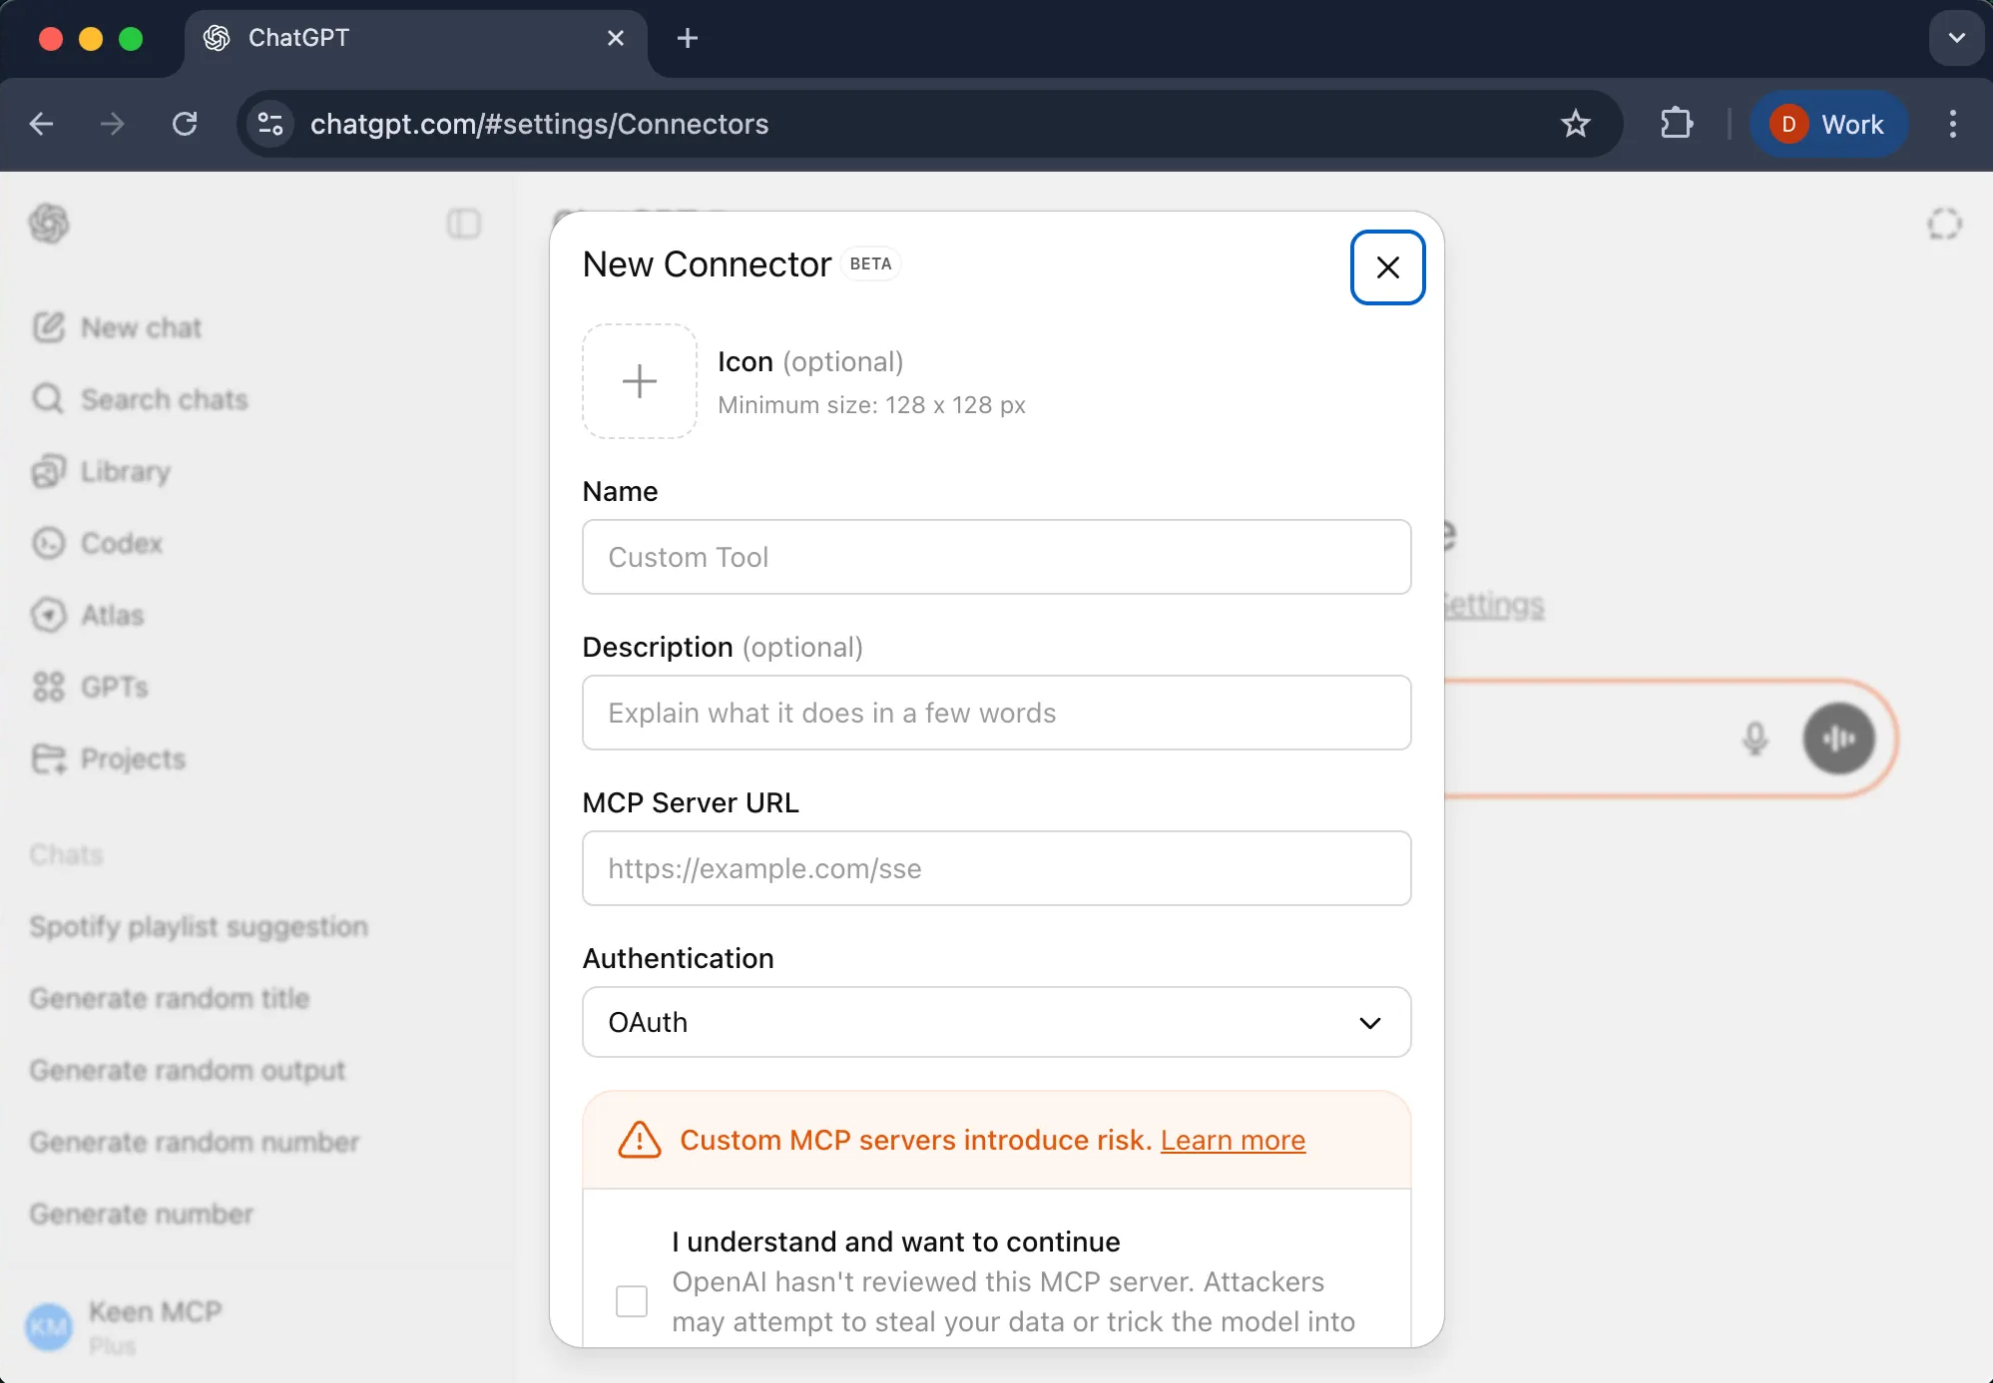Toggle the sidebar collapse icon
This screenshot has width=1993, height=1383.
(463, 223)
